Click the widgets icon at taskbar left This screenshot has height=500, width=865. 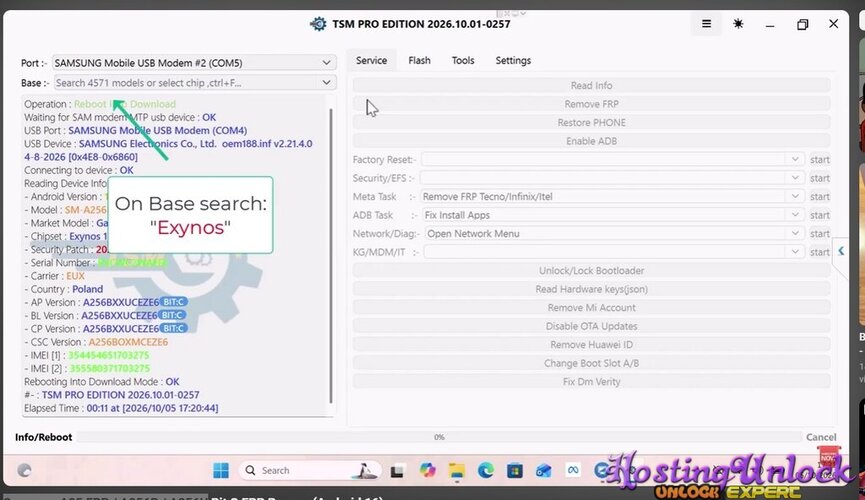(x=24, y=470)
